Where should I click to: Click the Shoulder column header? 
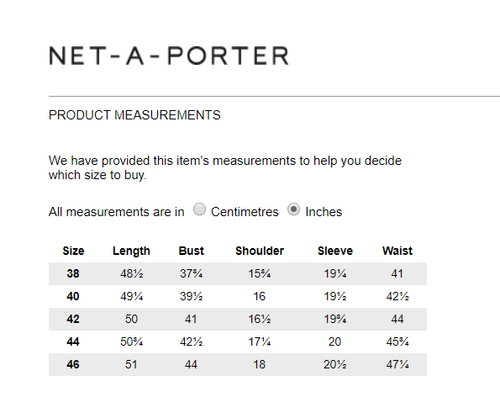(260, 251)
